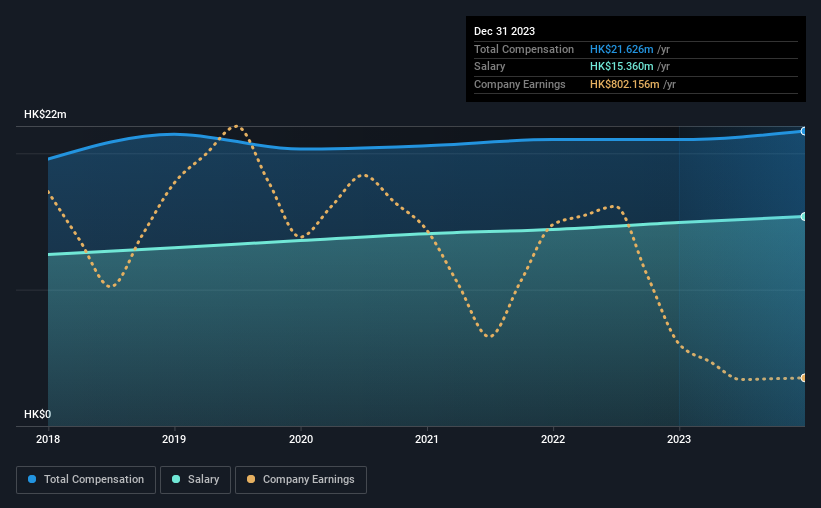Viewport: 821px width, 508px height.
Task: Click the teal dot in Salary legend
Action: [176, 479]
